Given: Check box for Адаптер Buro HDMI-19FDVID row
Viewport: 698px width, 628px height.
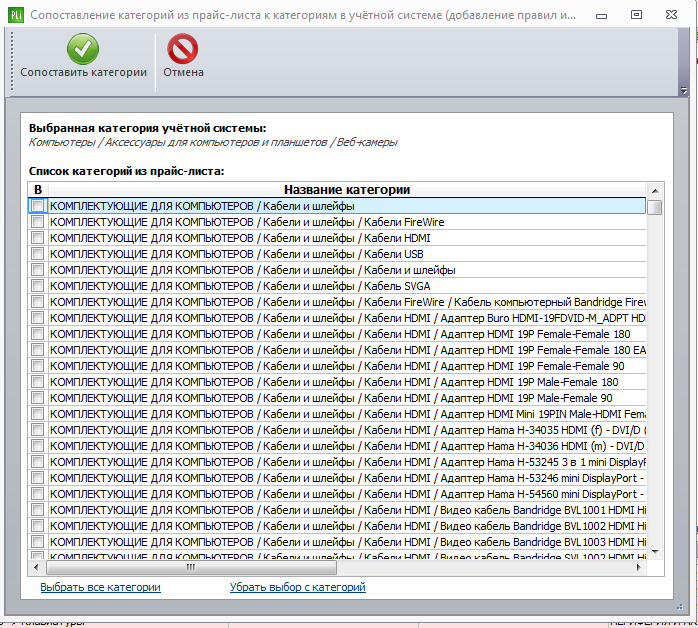Looking at the screenshot, I should pos(38,318).
